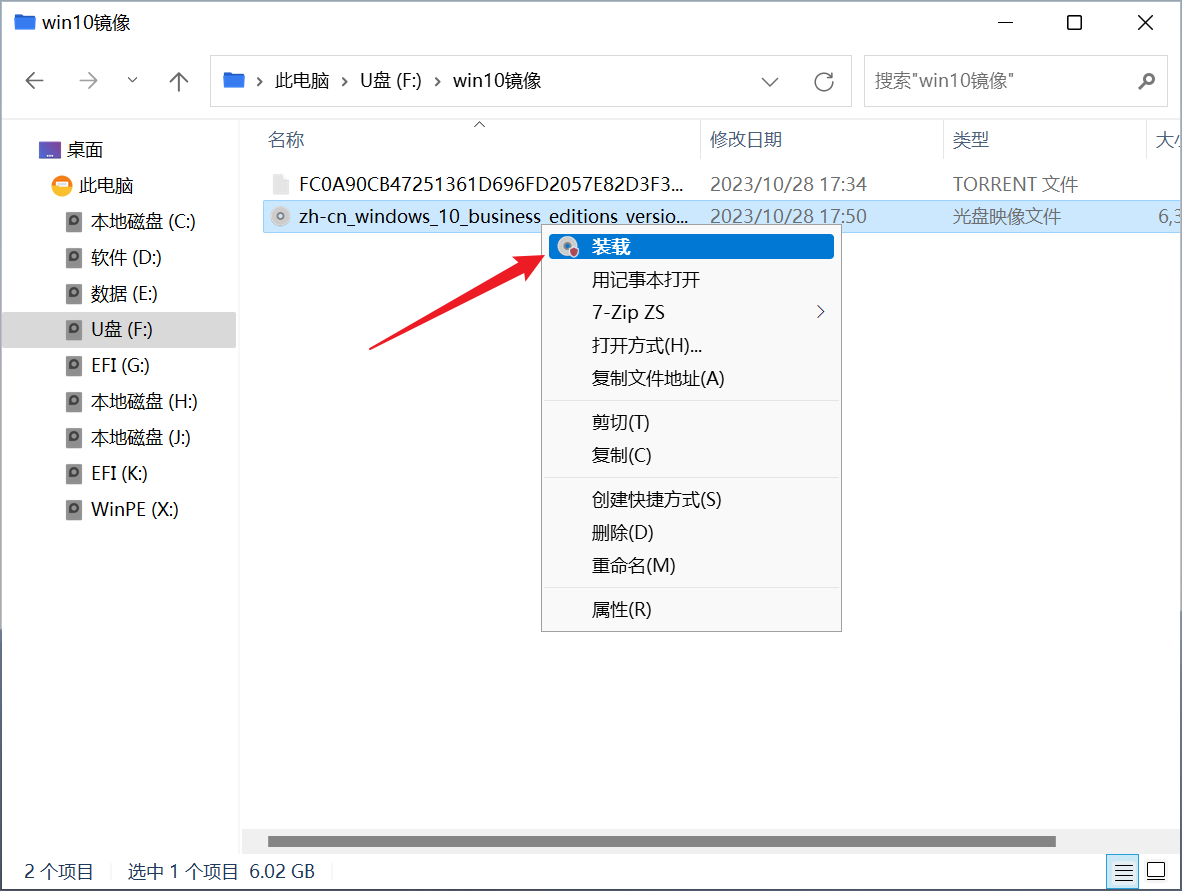Select the zh-cn_windows_10_business_editions ISO file
Viewport: 1182px width, 891px height.
click(493, 216)
